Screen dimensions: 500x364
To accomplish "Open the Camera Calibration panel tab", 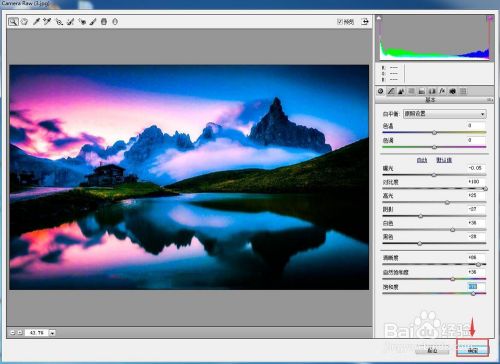I will click(453, 91).
